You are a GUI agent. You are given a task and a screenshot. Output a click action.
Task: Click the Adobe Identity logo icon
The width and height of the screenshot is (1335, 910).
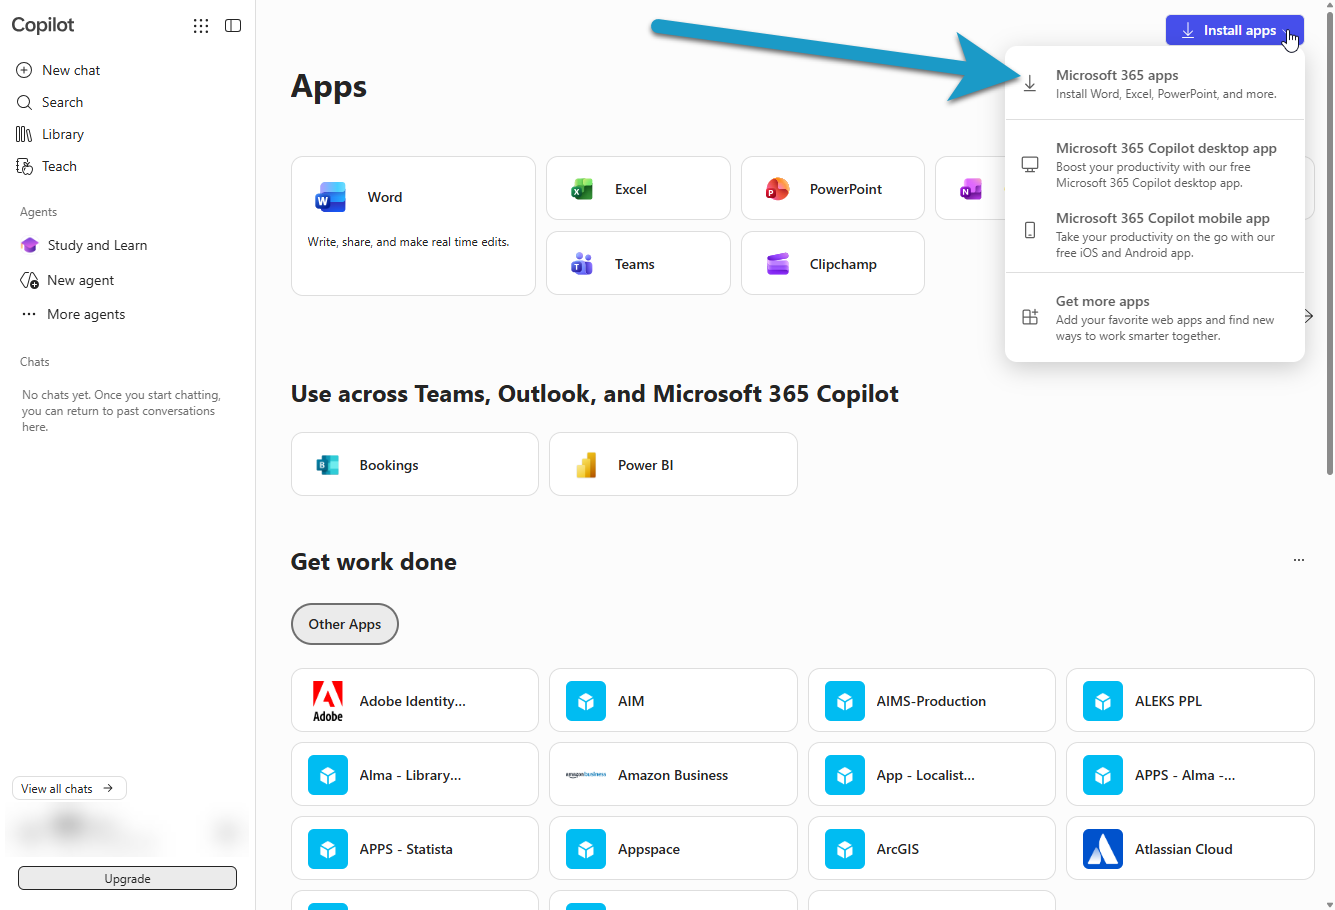point(328,701)
